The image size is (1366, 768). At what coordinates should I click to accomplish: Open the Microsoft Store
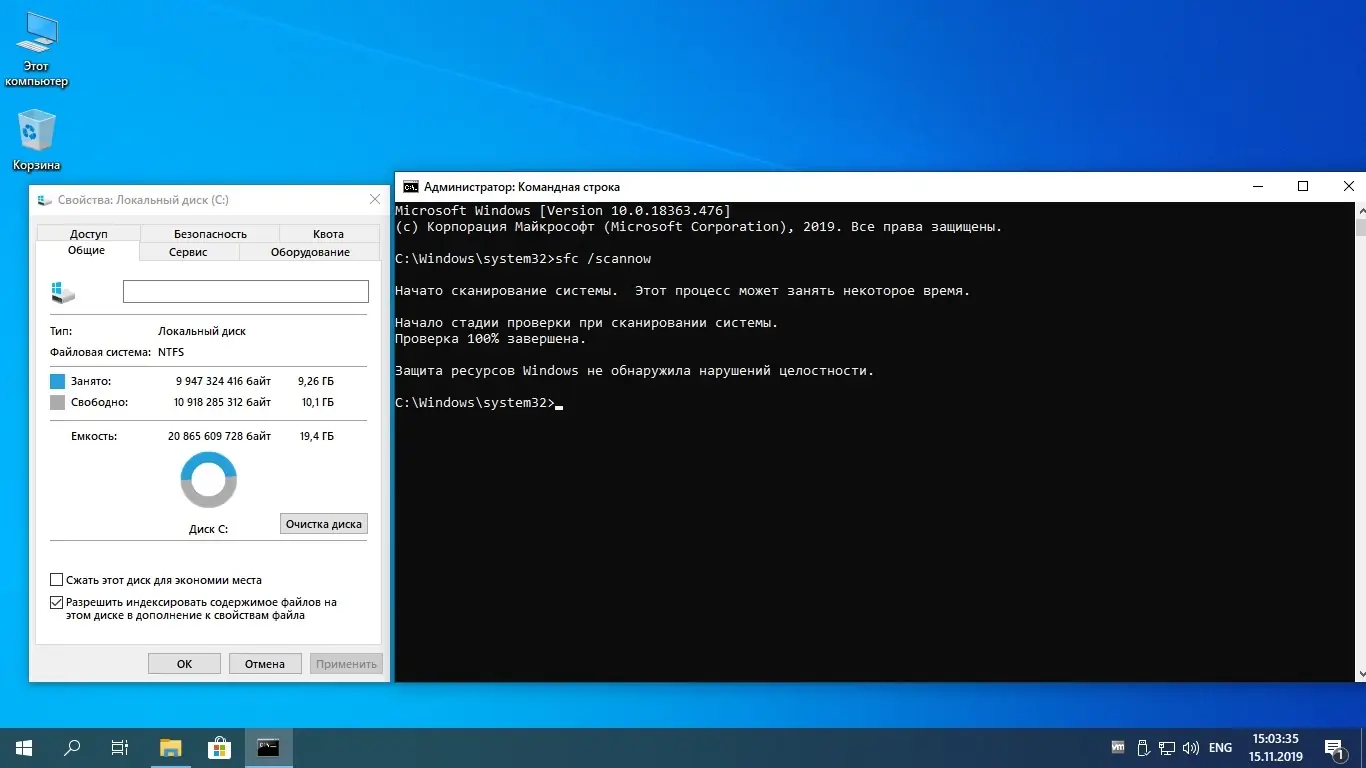[219, 747]
